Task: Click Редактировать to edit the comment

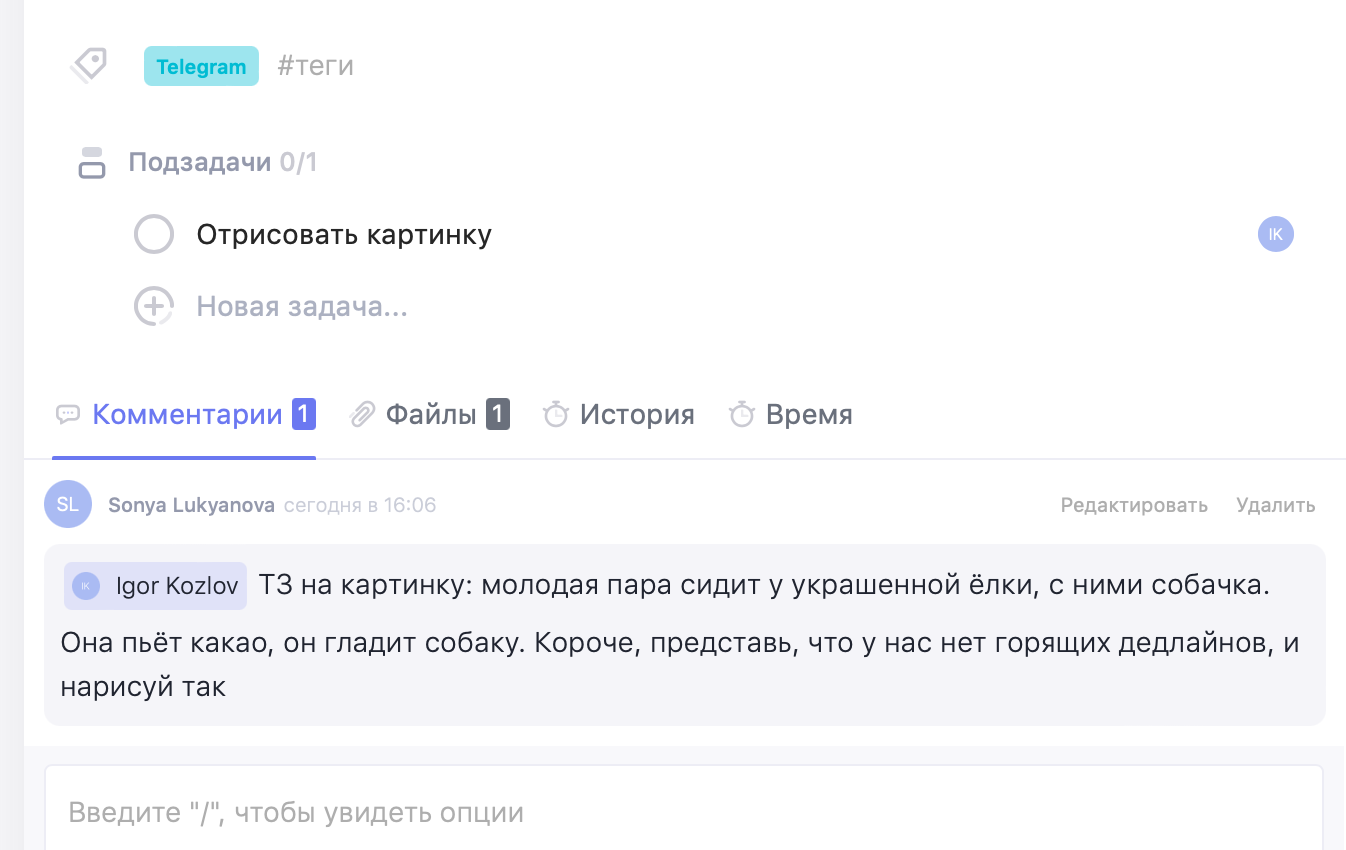Action: pos(1134,505)
